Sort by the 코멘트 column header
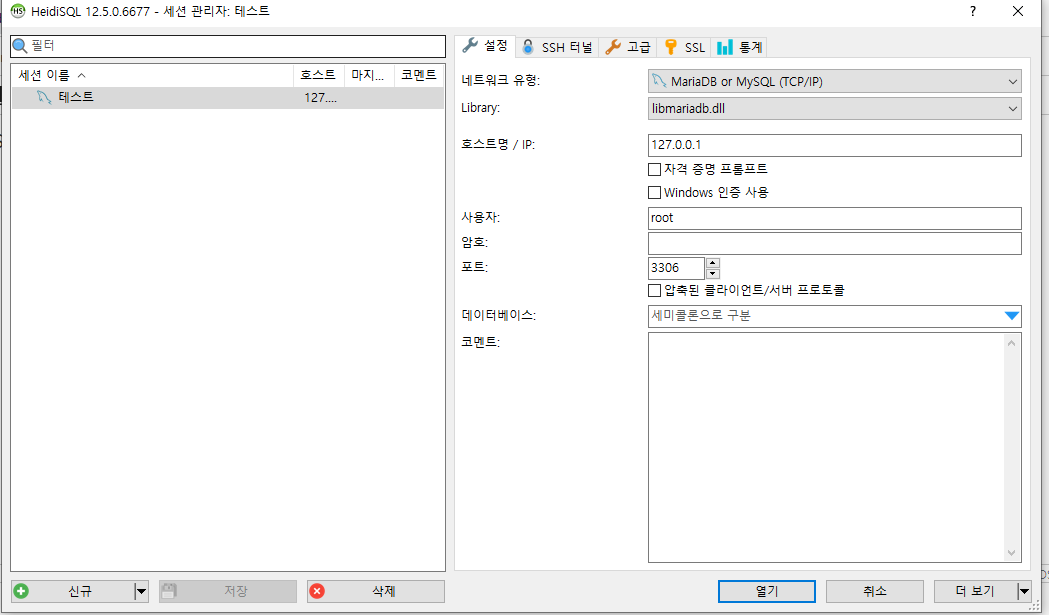Viewport: 1049px width, 615px height. tap(419, 76)
